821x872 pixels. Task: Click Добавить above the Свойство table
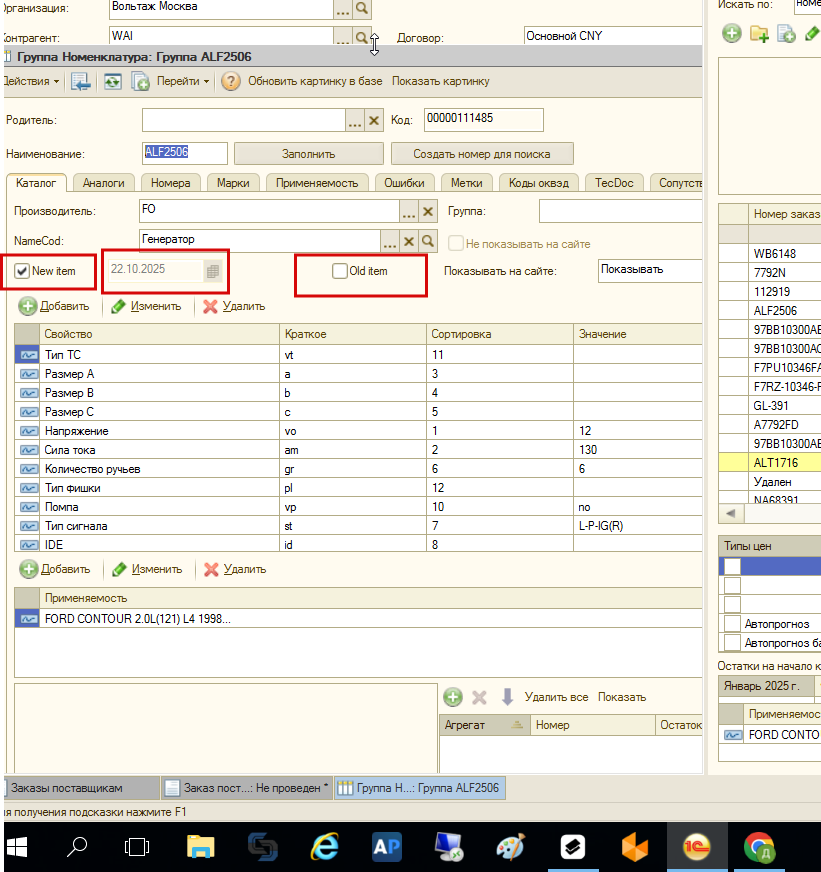point(55,306)
